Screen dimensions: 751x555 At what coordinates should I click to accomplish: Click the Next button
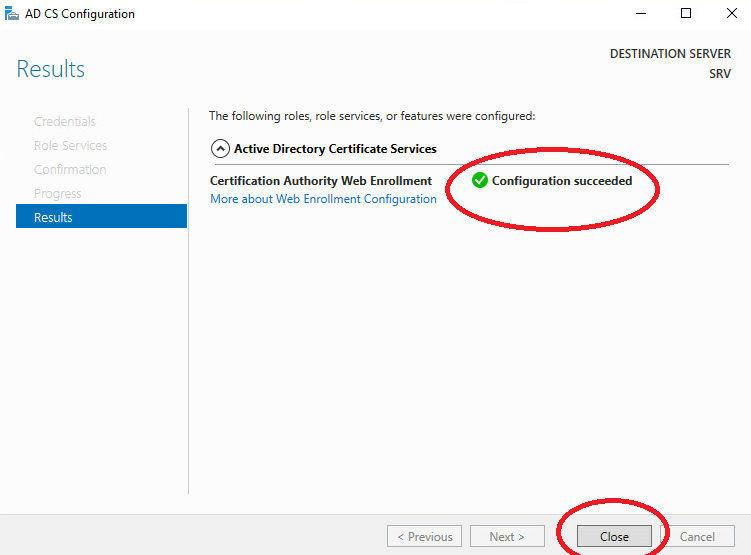point(507,536)
